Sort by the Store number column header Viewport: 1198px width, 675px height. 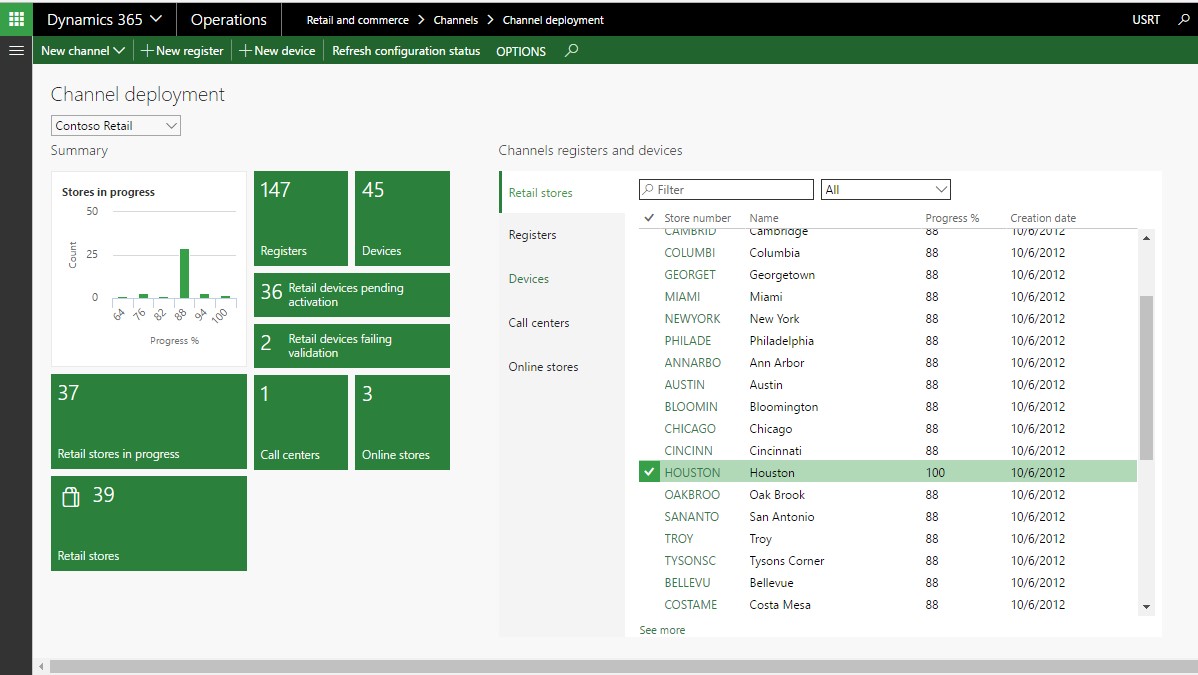pyautogui.click(x=698, y=218)
